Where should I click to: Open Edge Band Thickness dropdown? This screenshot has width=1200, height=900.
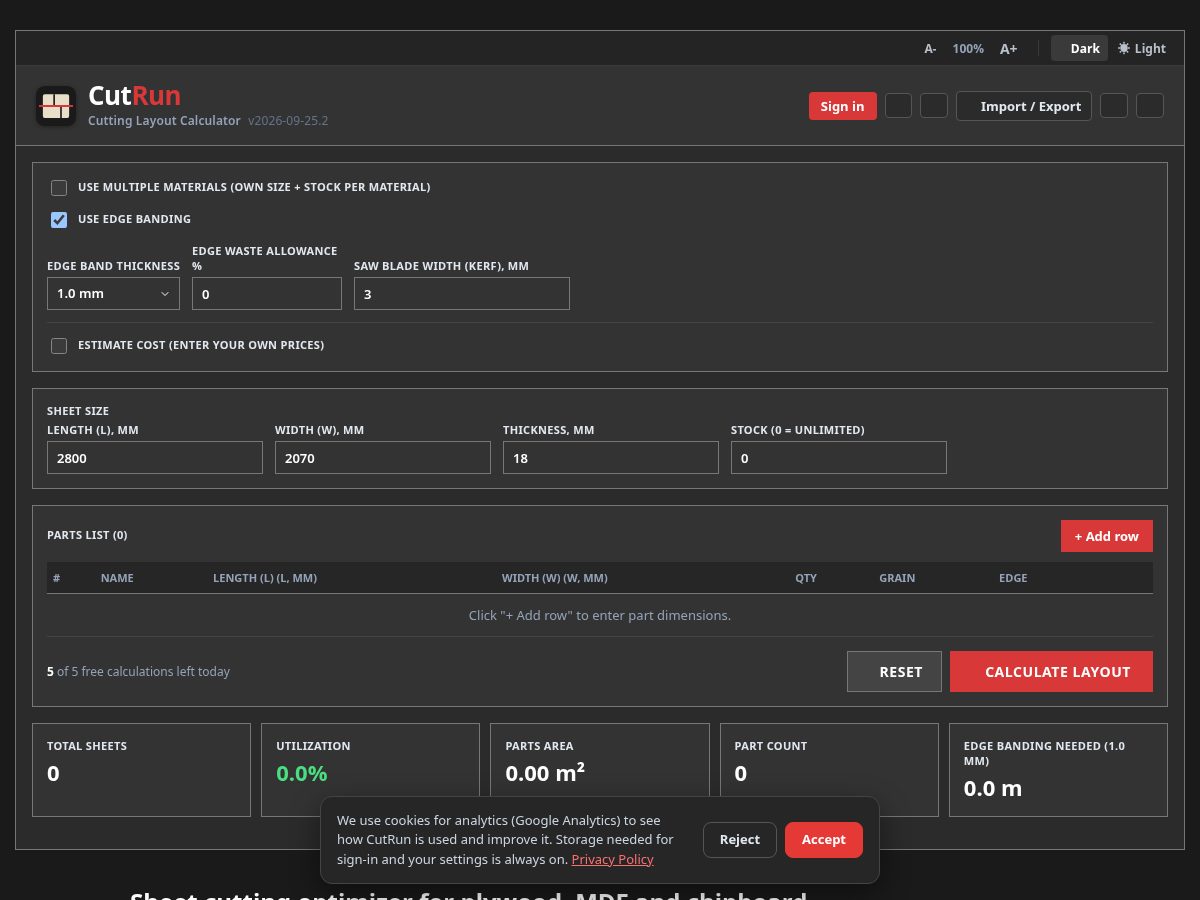click(x=113, y=293)
